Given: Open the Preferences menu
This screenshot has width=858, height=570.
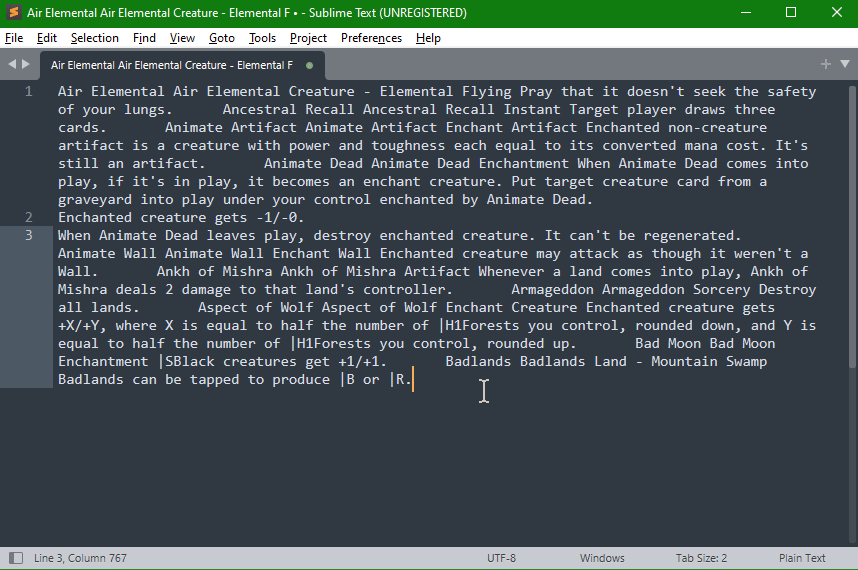Looking at the screenshot, I should pyautogui.click(x=371, y=38).
